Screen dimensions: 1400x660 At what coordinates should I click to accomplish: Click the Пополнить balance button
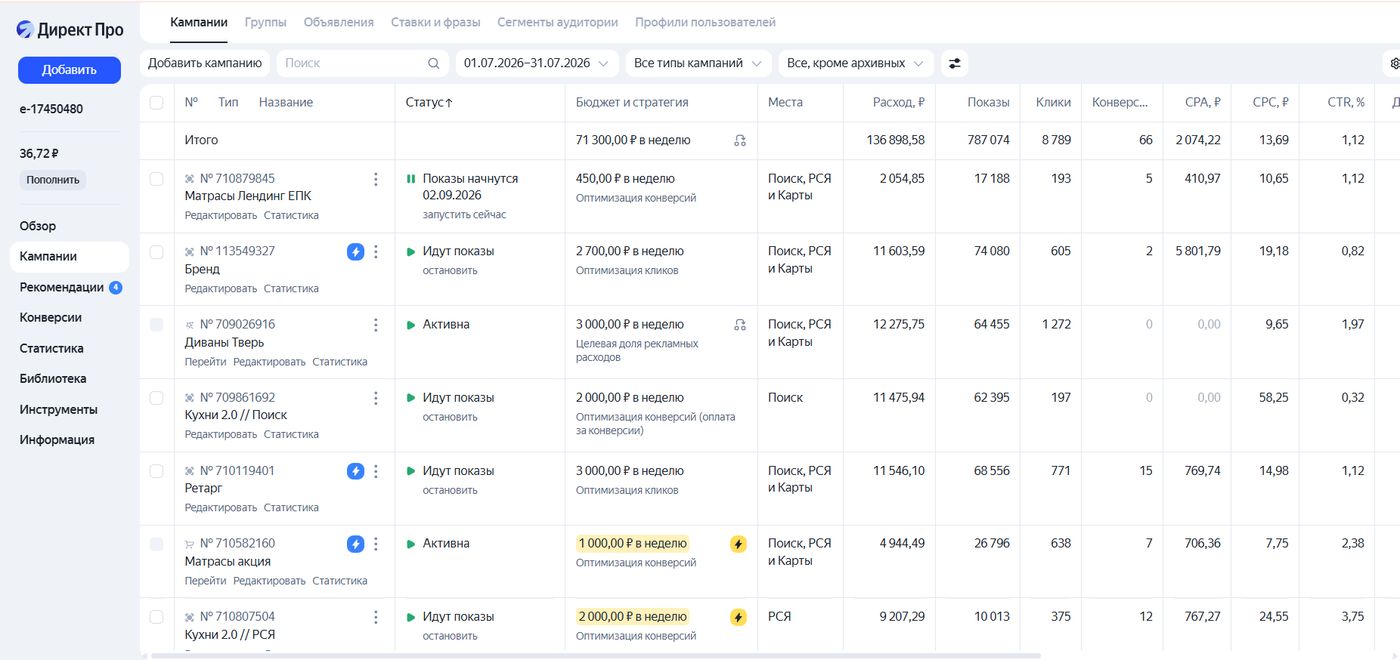pos(52,180)
